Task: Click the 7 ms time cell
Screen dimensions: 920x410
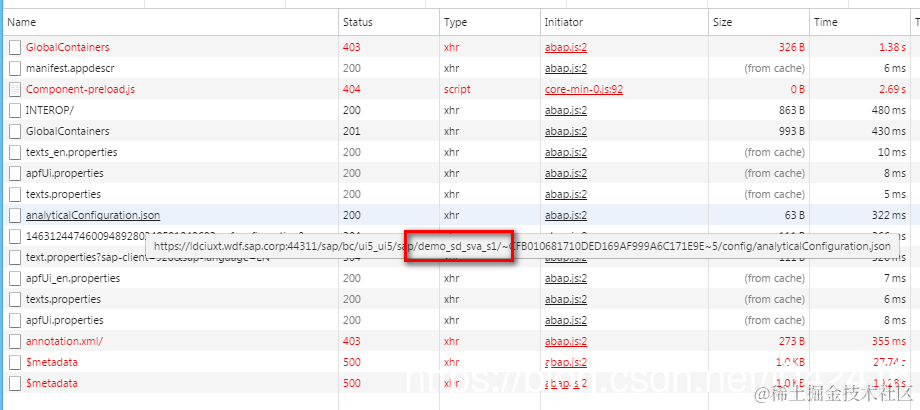Action: coord(895,278)
